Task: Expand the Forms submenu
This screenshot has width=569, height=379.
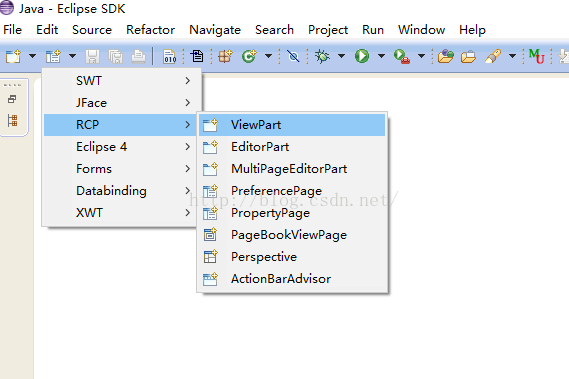Action: click(x=120, y=169)
